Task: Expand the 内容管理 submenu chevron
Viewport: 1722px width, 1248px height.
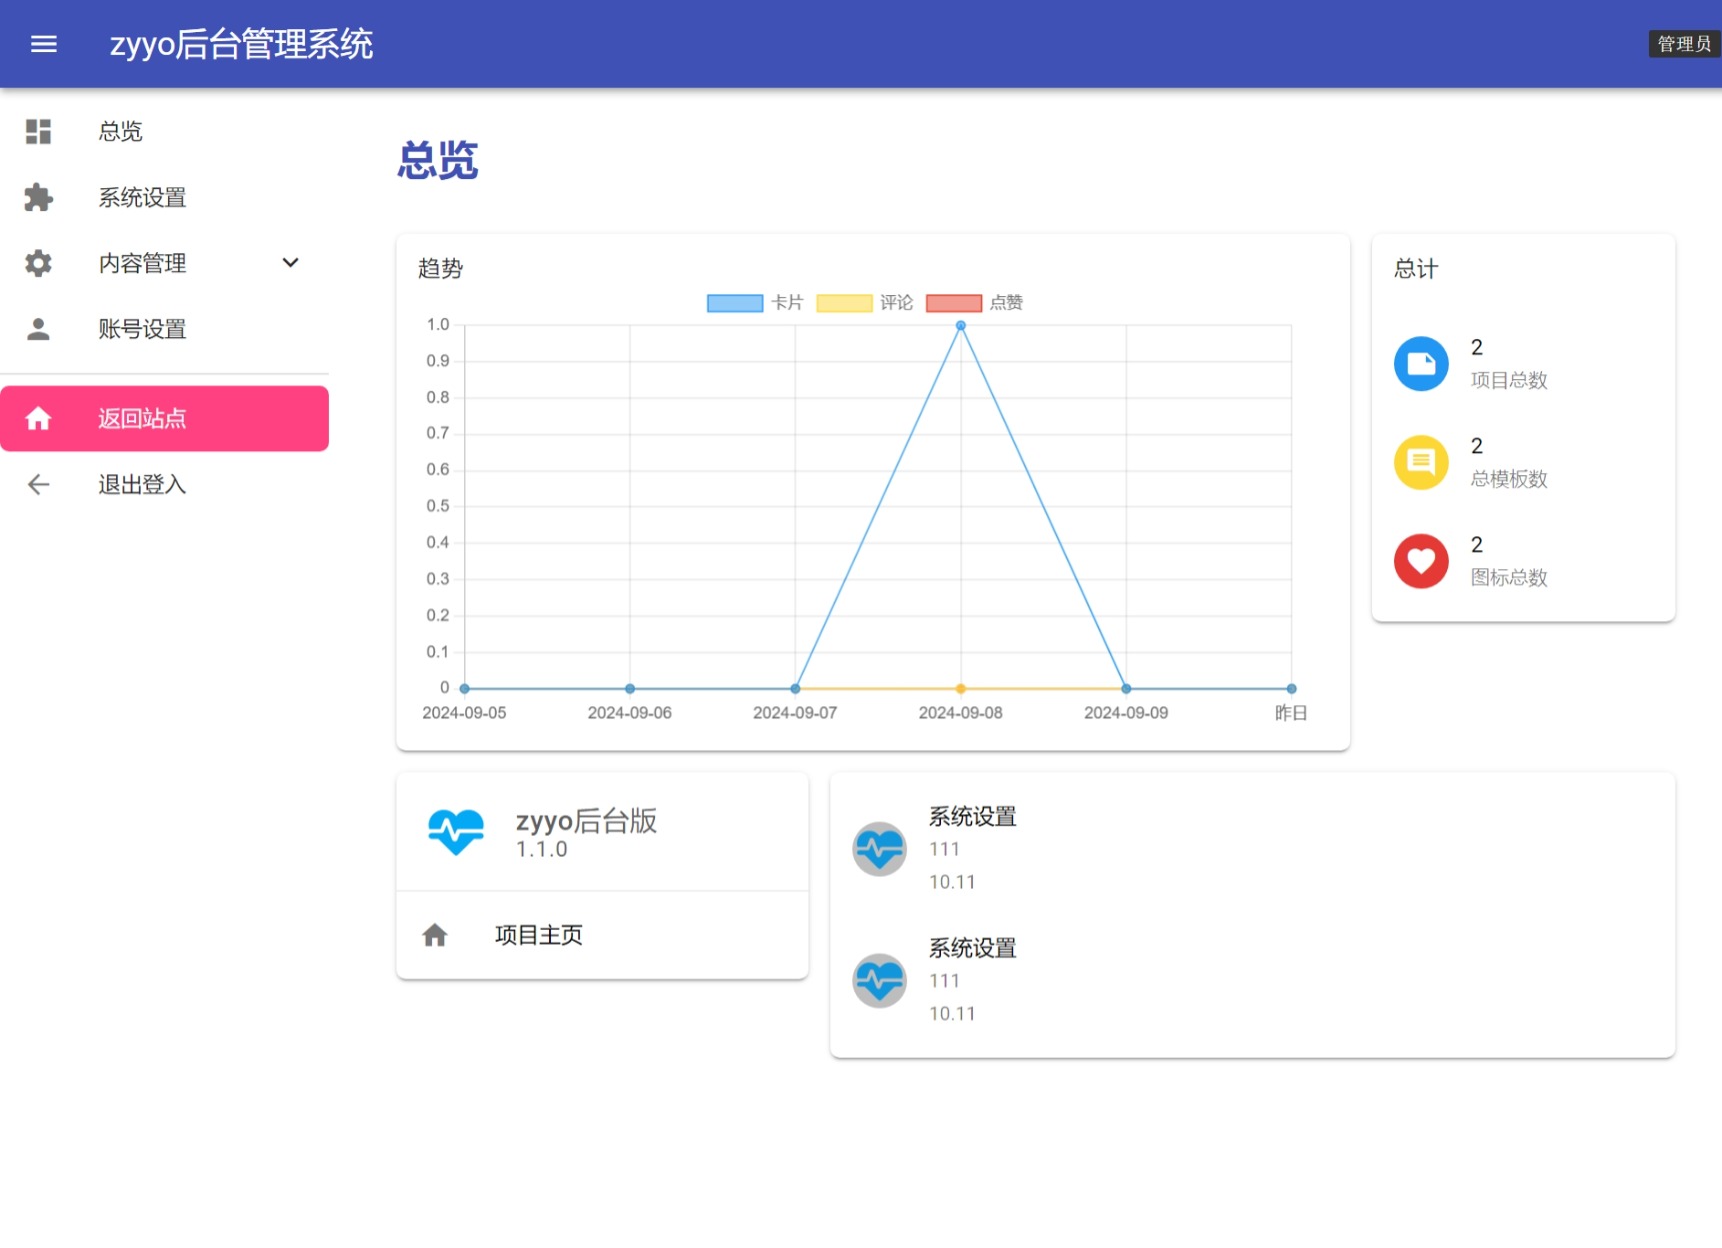Action: click(x=290, y=263)
